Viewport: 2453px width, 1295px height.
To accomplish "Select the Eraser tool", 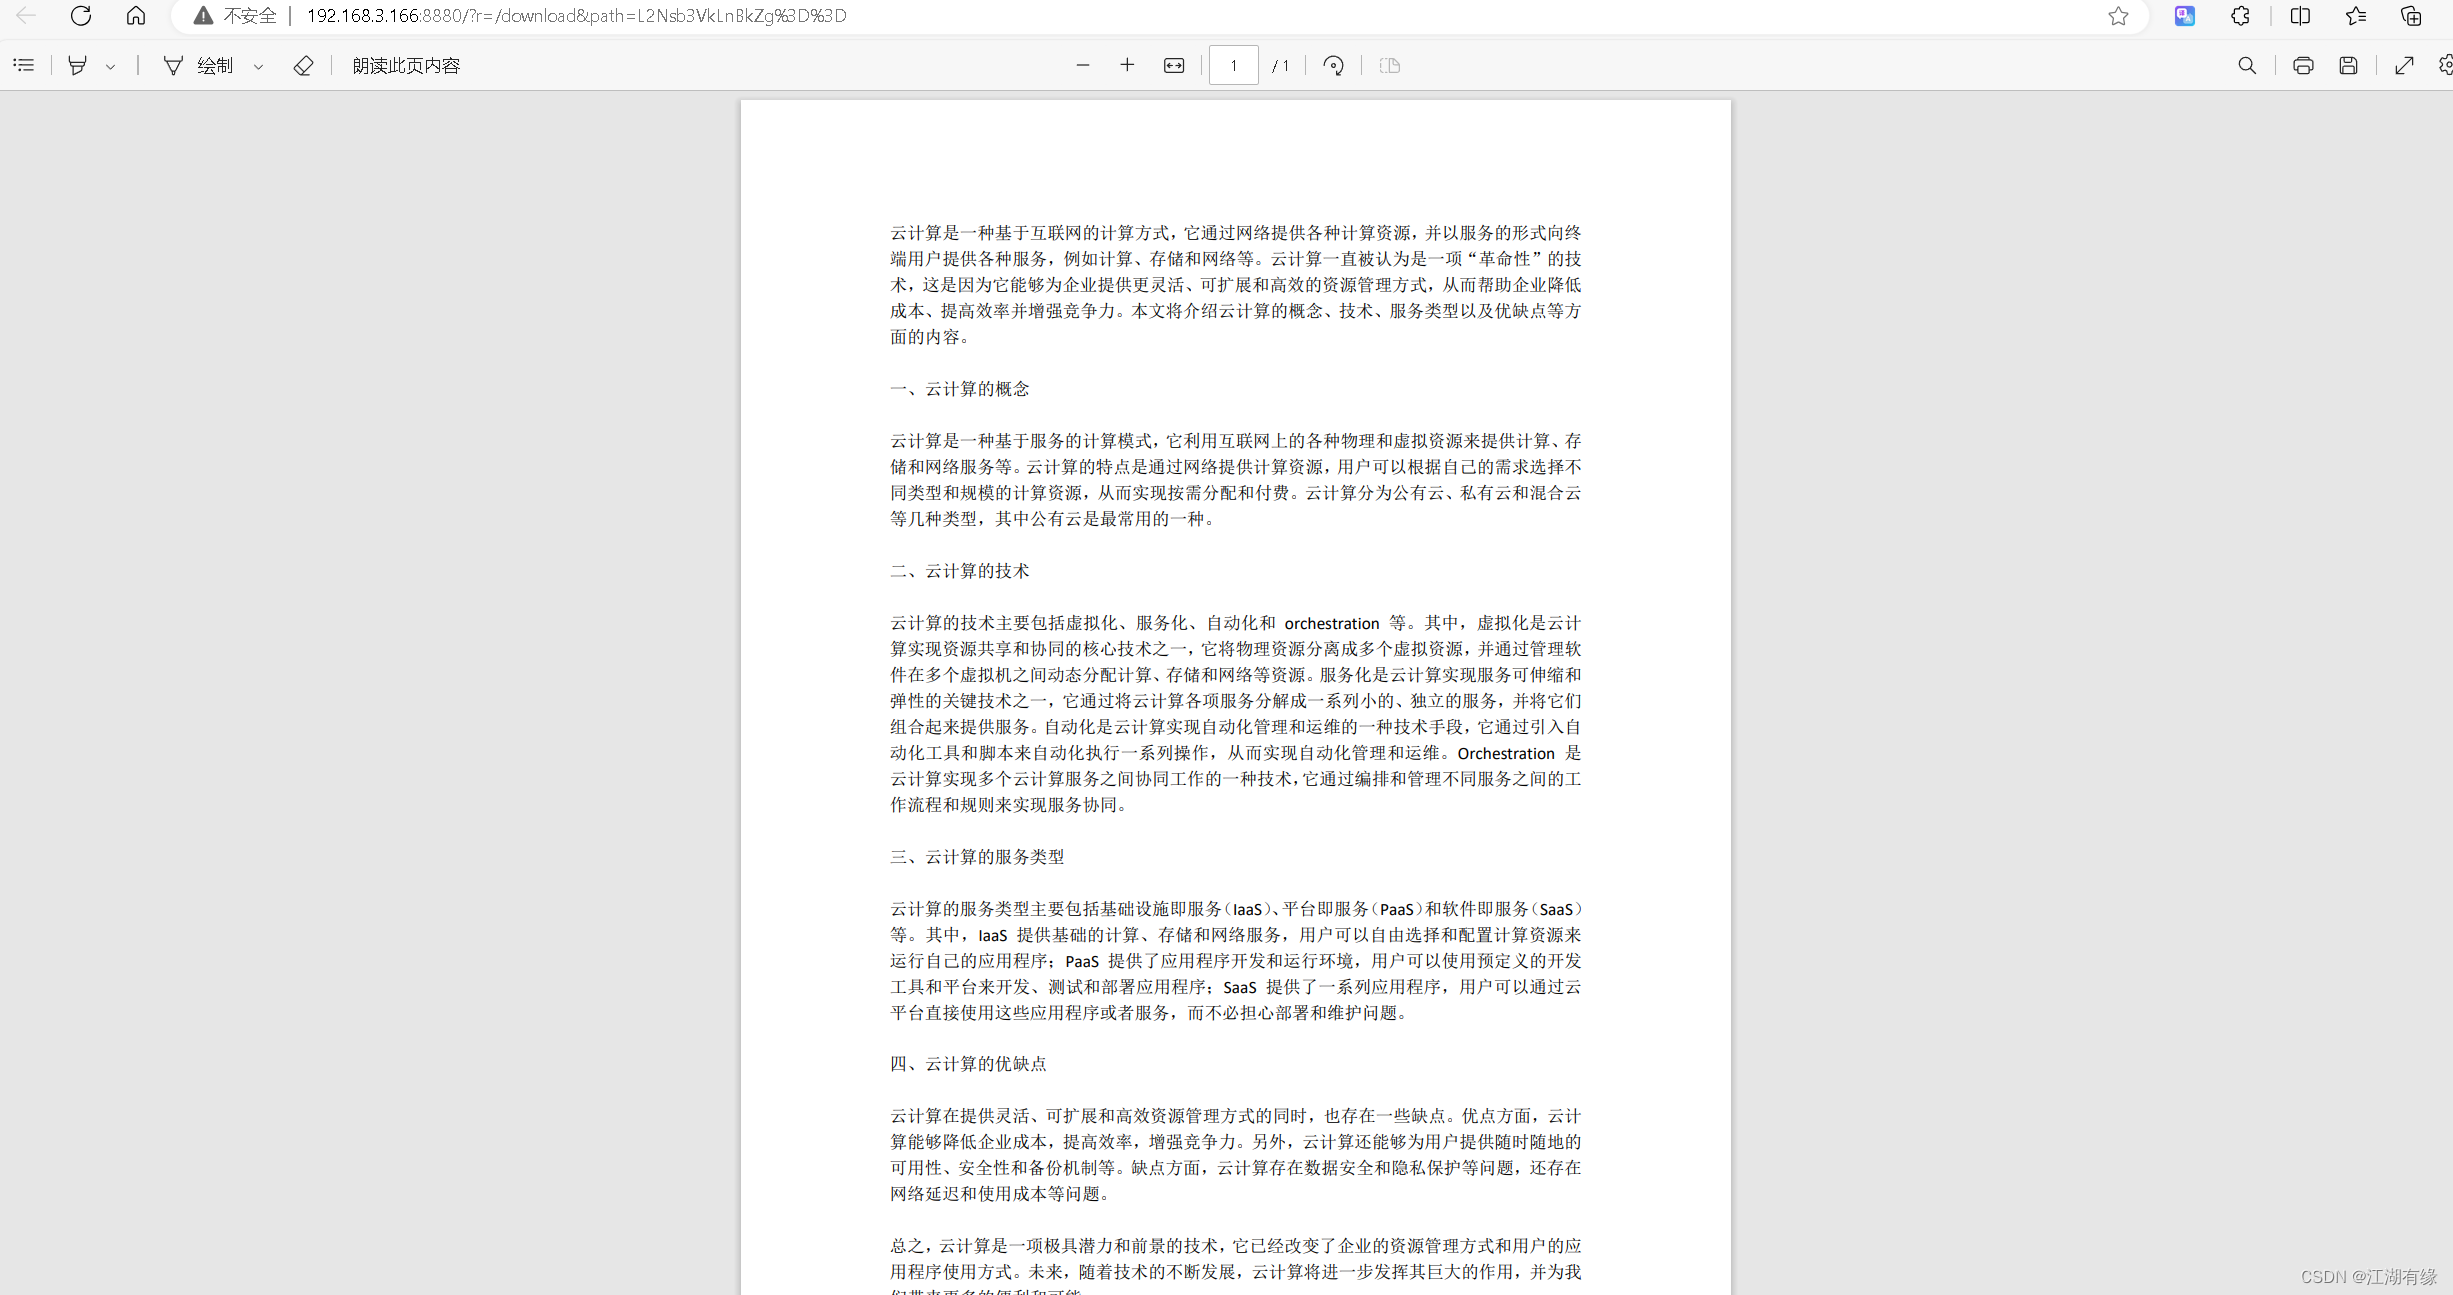I will (x=303, y=65).
